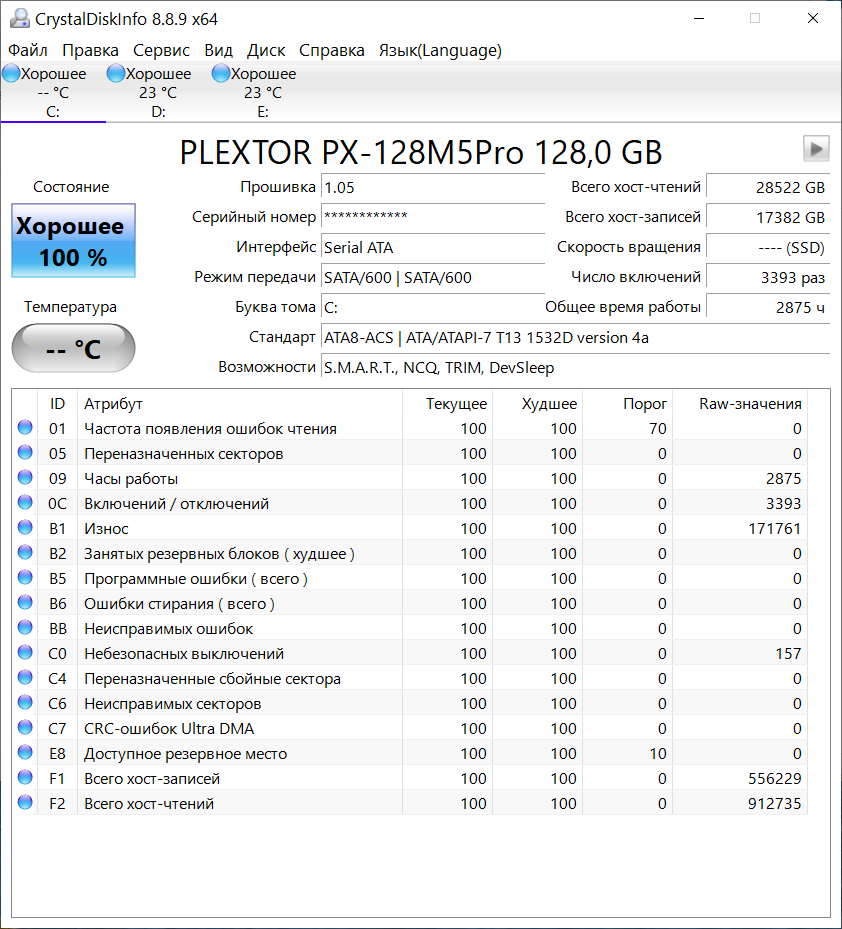The width and height of the screenshot is (842, 929).
Task: Click the Интерфейс field Serial ATA
Action: point(433,248)
